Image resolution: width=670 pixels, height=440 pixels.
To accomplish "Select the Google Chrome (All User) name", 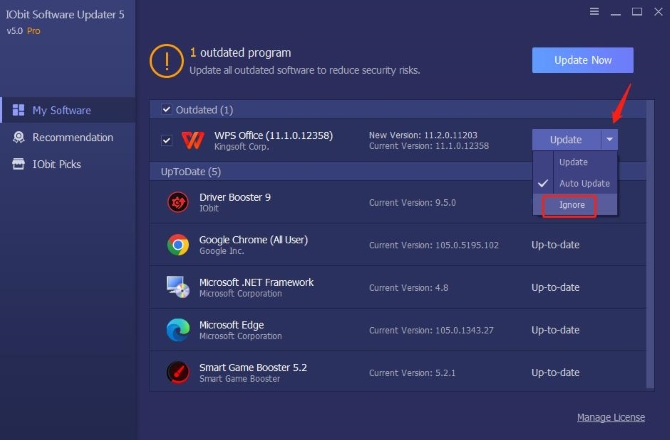I will [x=253, y=240].
